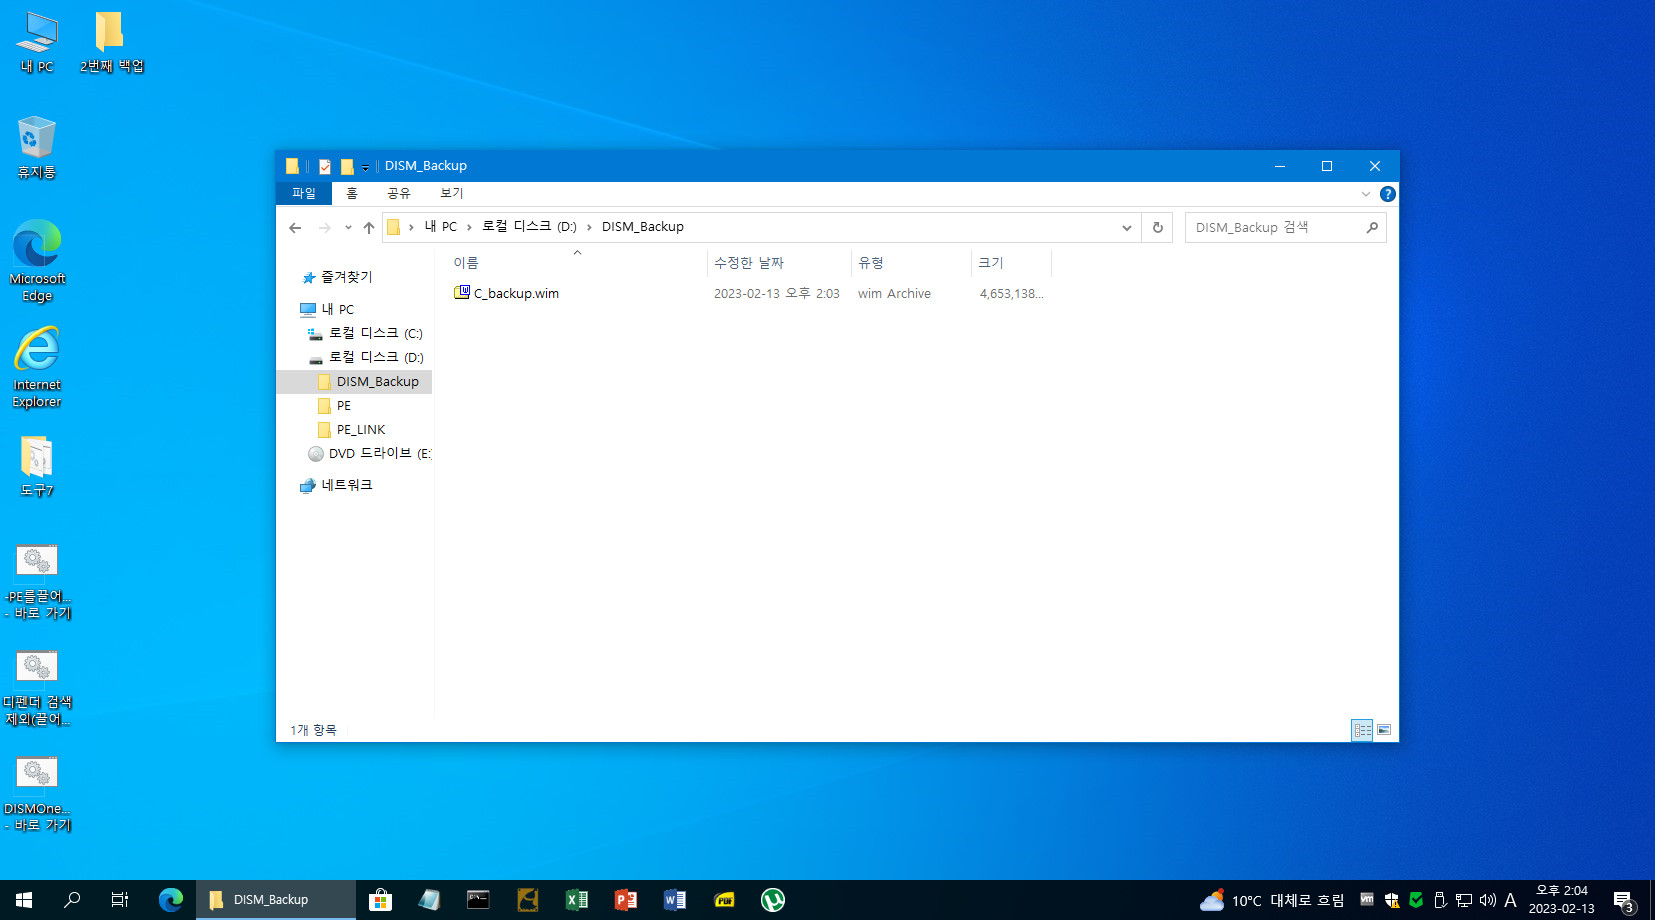Expand the ribbon with the chevron

[1366, 194]
